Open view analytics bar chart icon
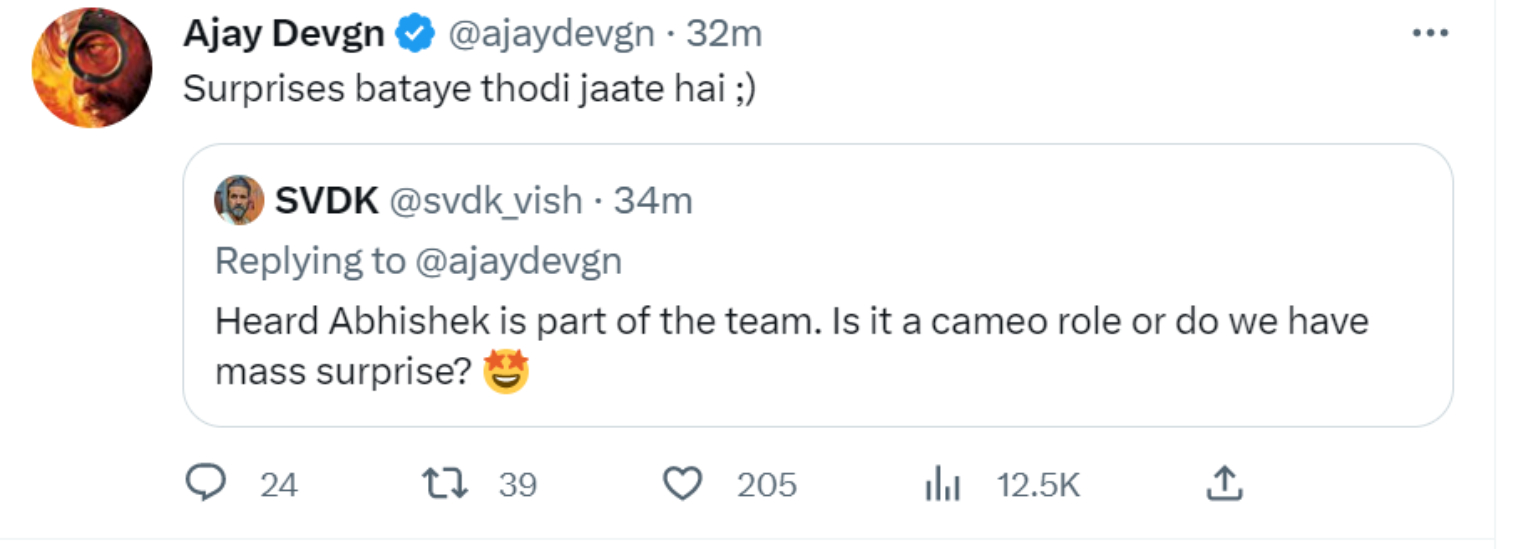1526x549 pixels. (941, 485)
